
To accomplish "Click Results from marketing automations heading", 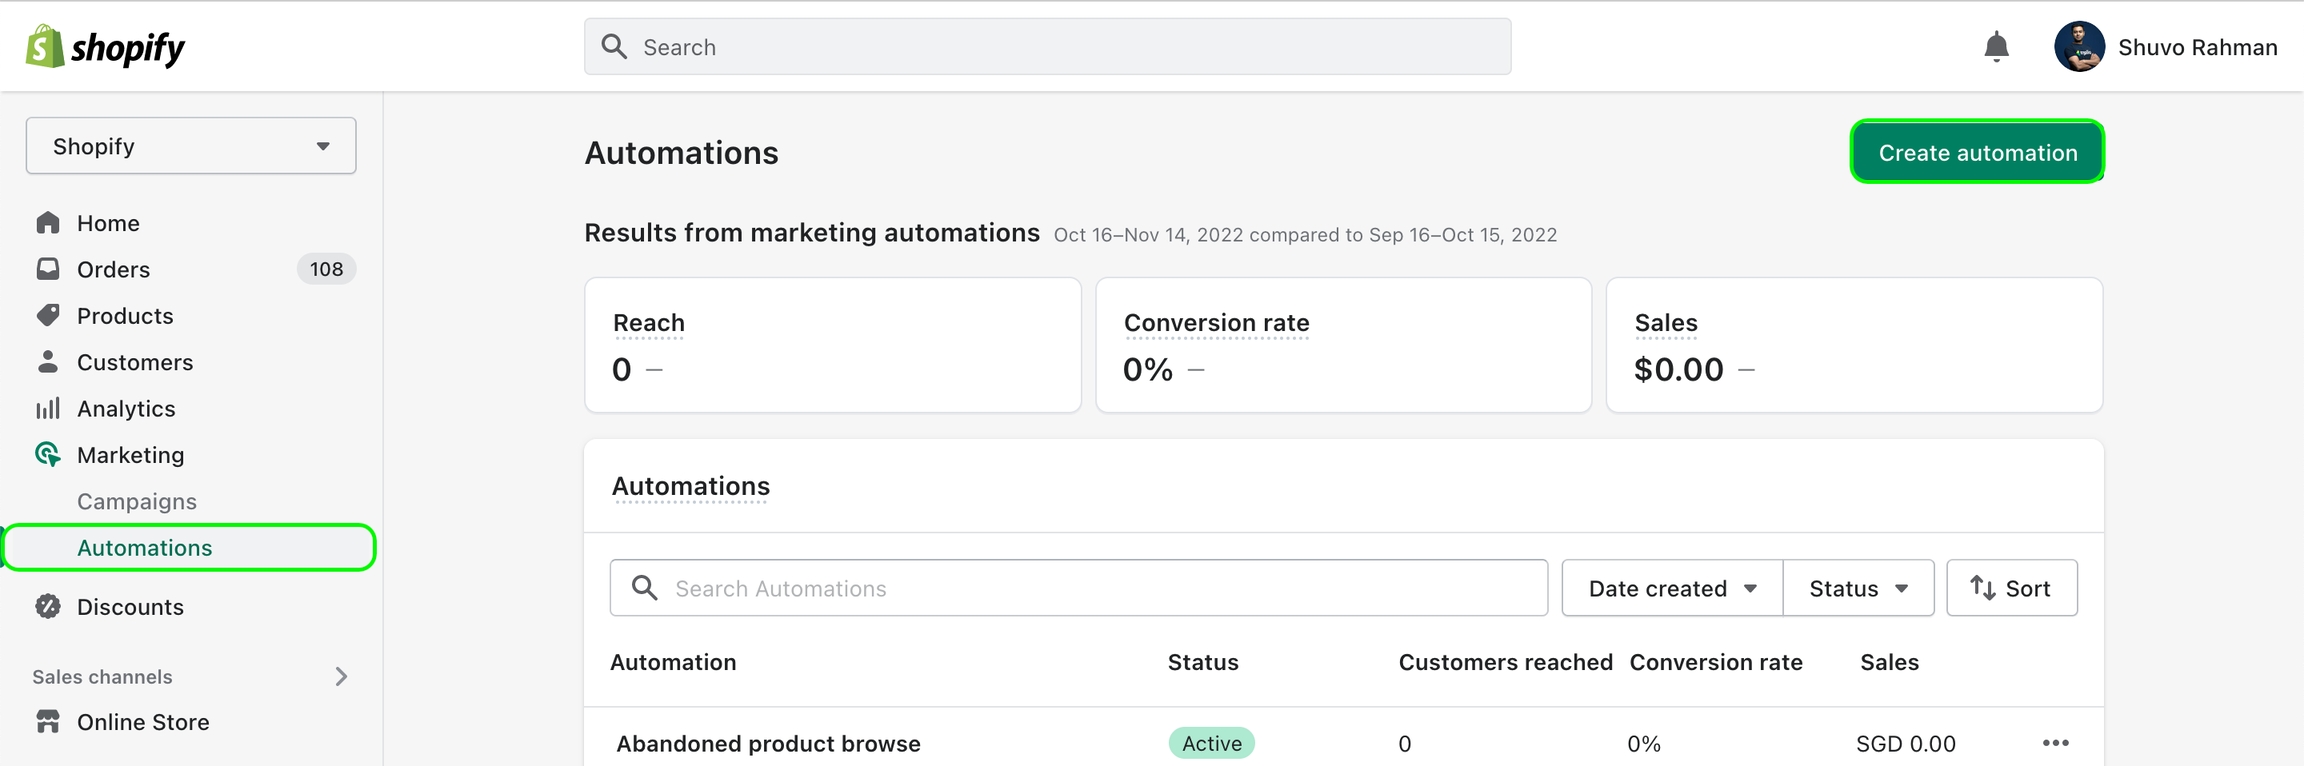I will [812, 233].
